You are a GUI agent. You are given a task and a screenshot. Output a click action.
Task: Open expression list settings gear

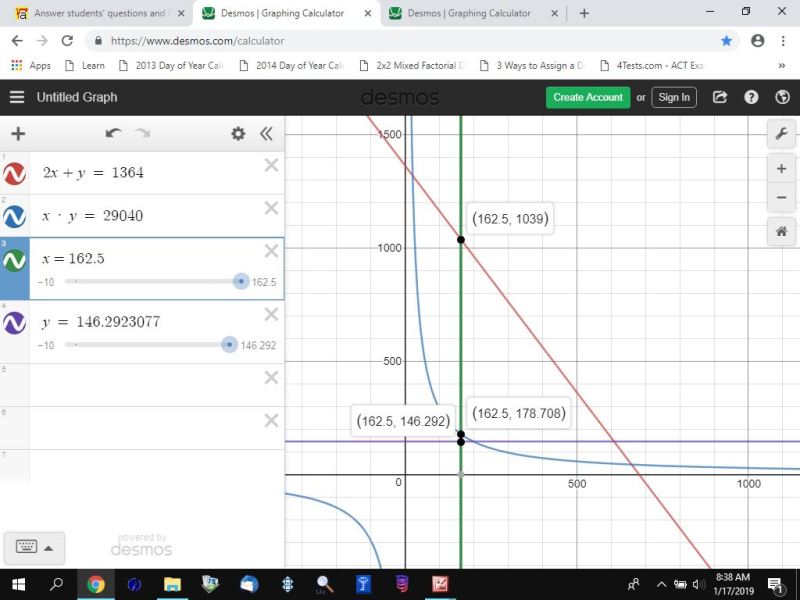238,134
